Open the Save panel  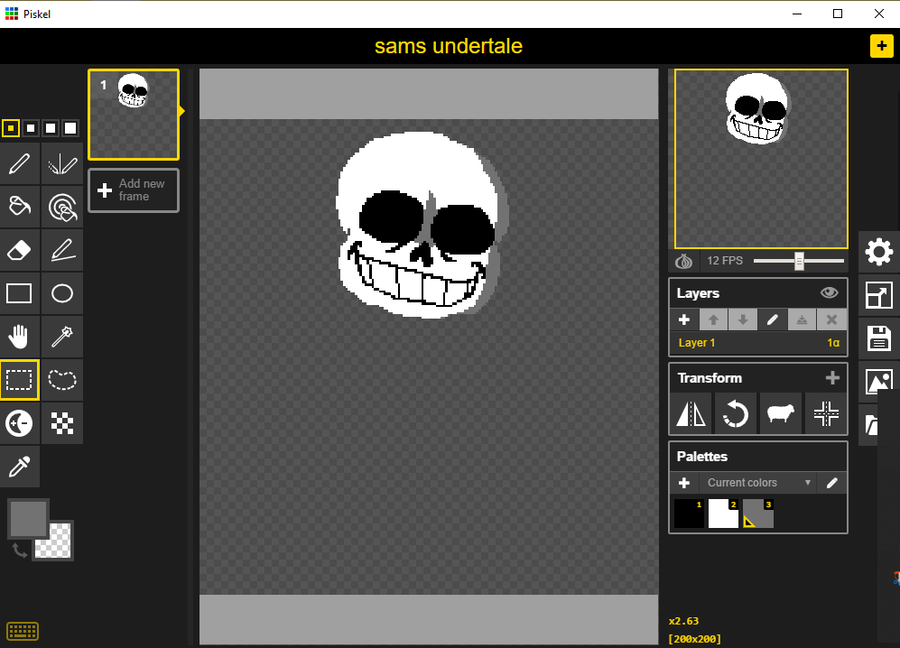[x=879, y=339]
